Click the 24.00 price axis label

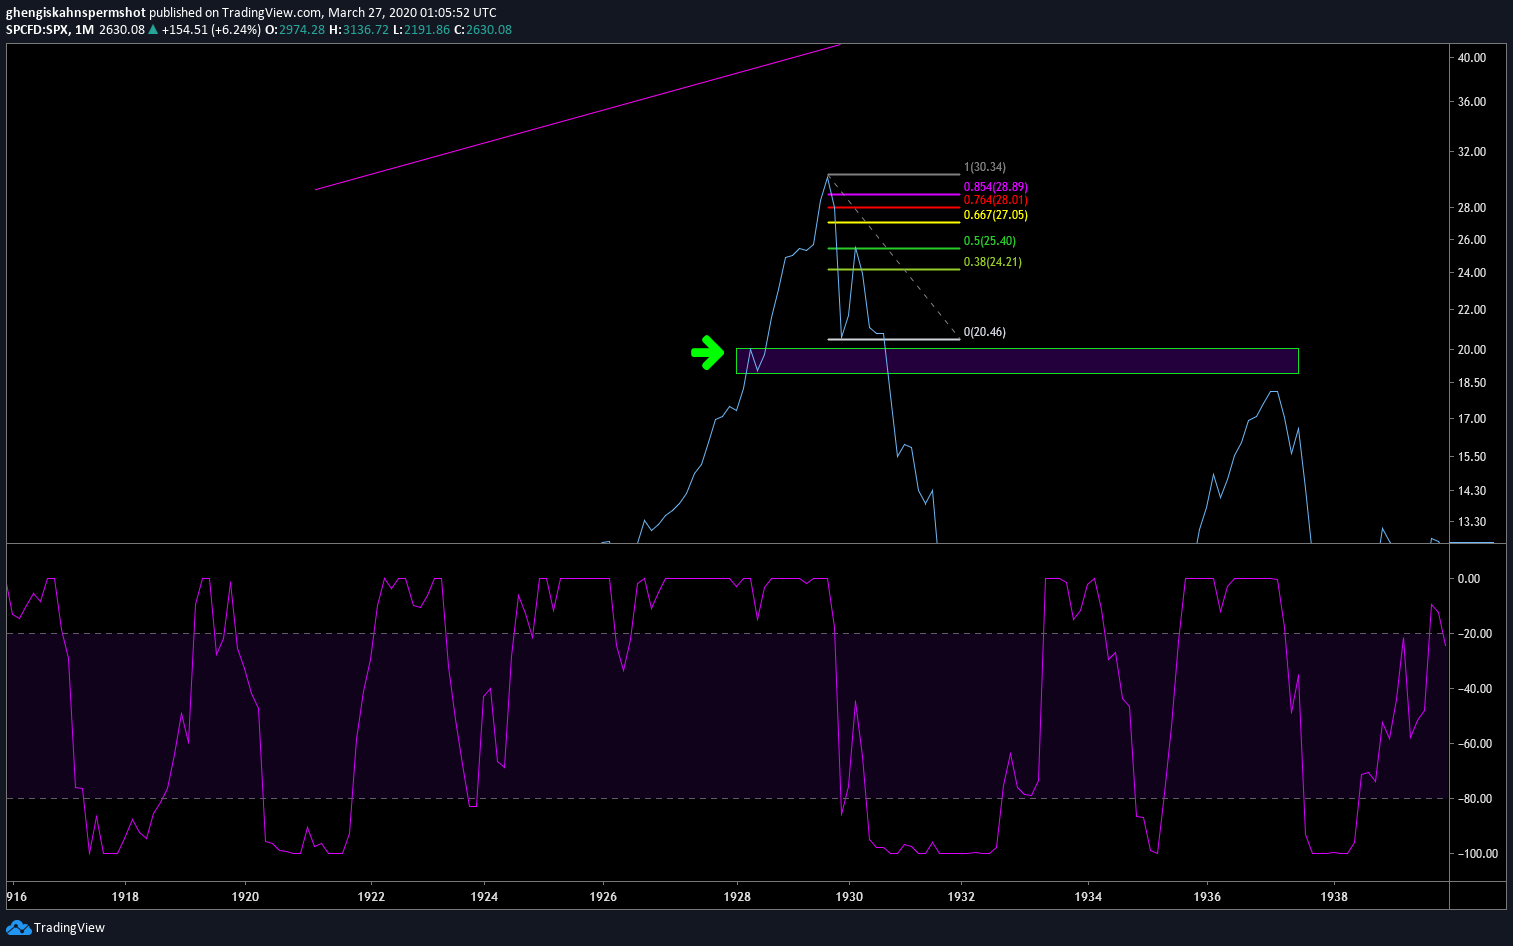coord(1472,273)
